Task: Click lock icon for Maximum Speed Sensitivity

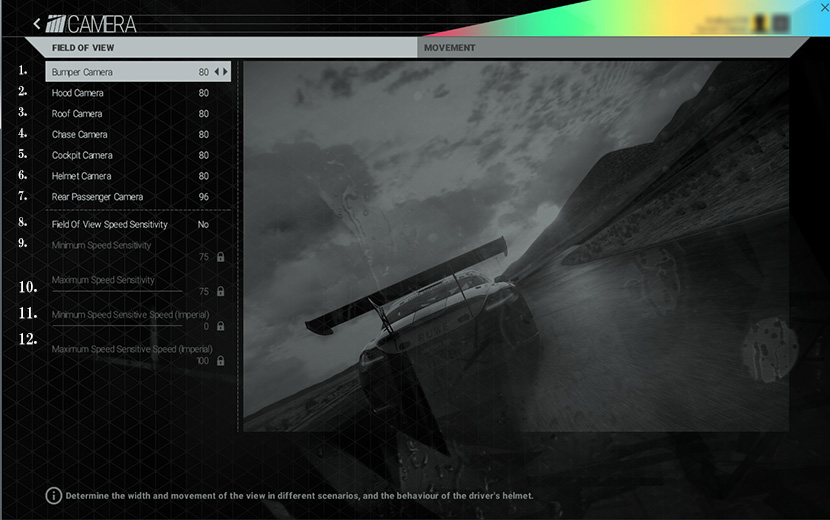Action: coord(220,292)
